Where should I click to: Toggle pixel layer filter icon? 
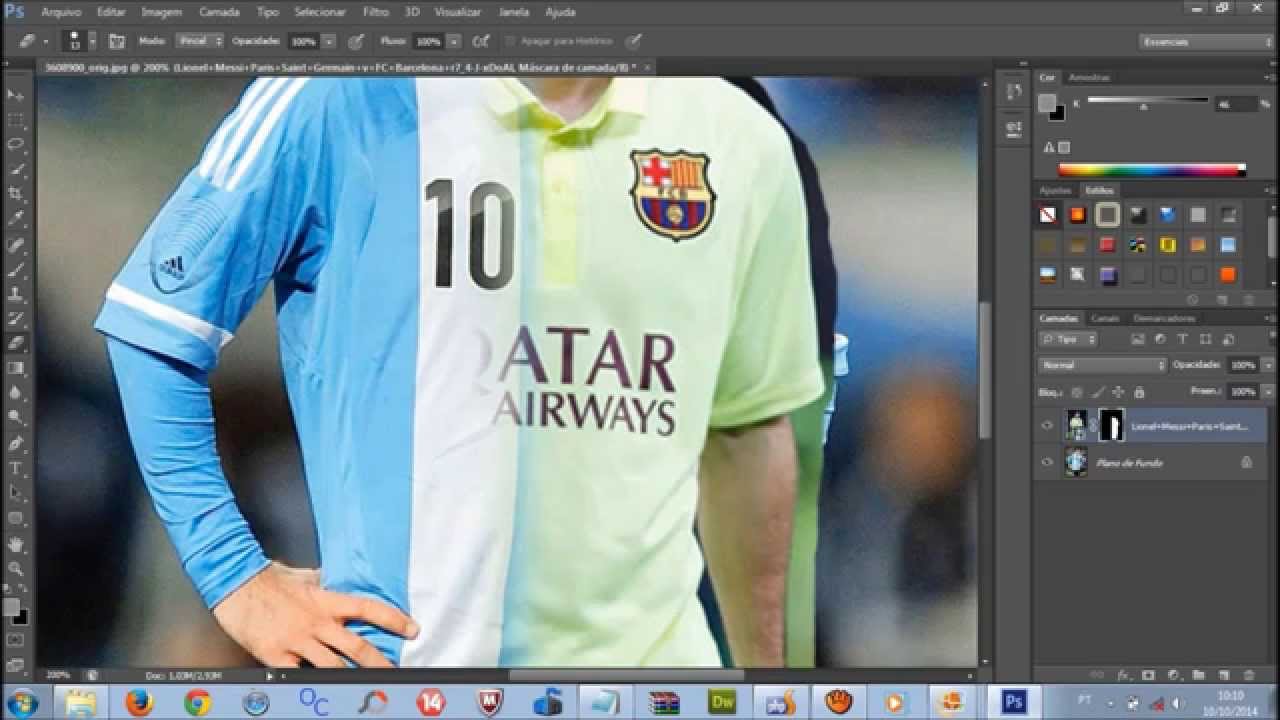[x=1138, y=340]
